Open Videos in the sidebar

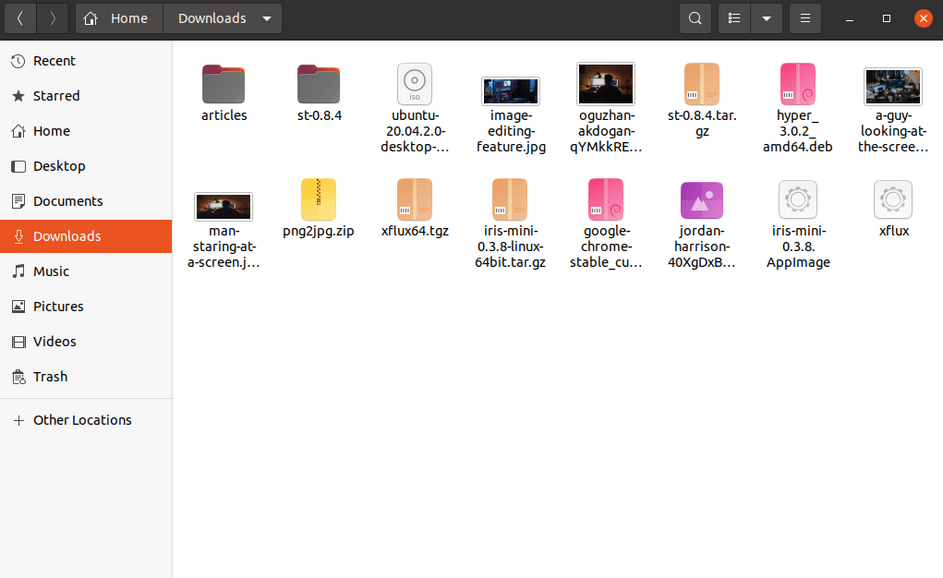point(86,342)
